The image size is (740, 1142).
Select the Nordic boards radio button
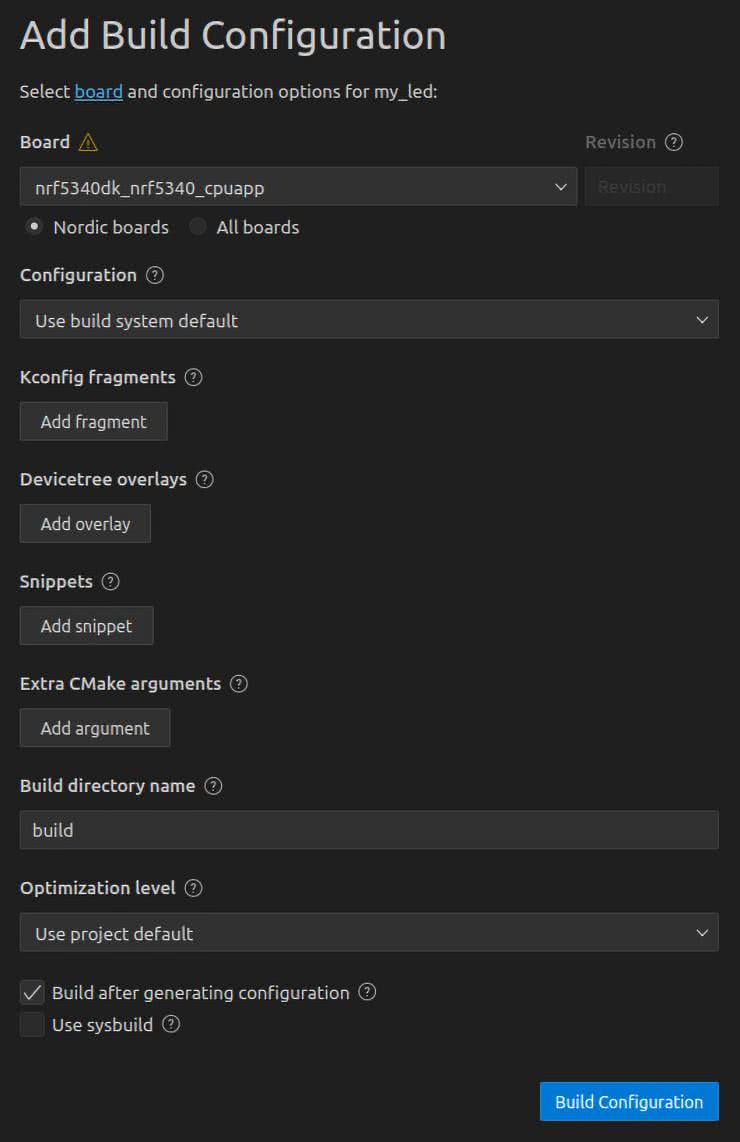coord(34,227)
